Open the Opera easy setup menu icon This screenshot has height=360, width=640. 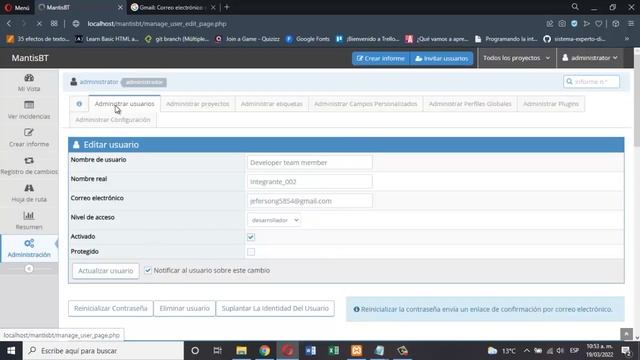click(x=631, y=24)
